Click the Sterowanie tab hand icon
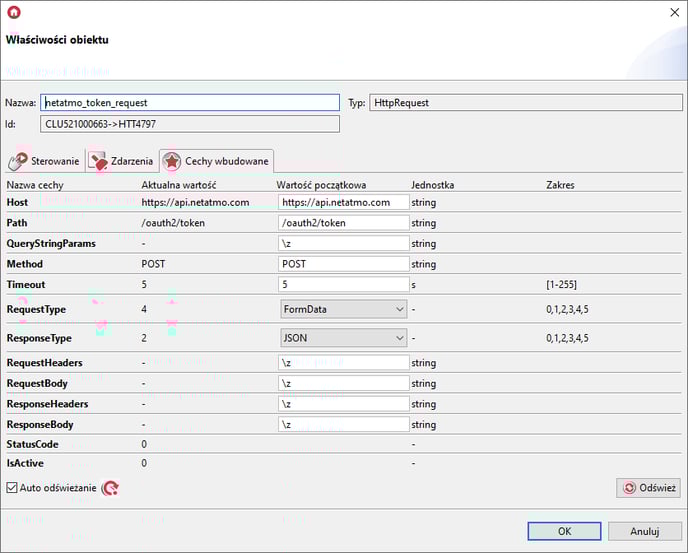Viewport: 688px width, 553px height. (18, 161)
